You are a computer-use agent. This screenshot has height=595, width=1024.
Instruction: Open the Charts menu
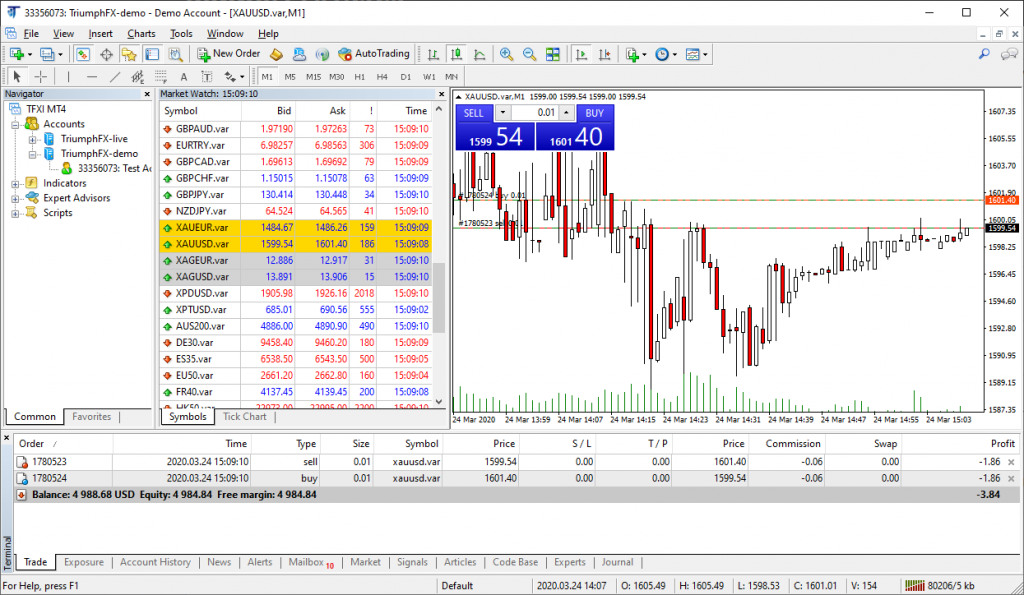coord(141,33)
